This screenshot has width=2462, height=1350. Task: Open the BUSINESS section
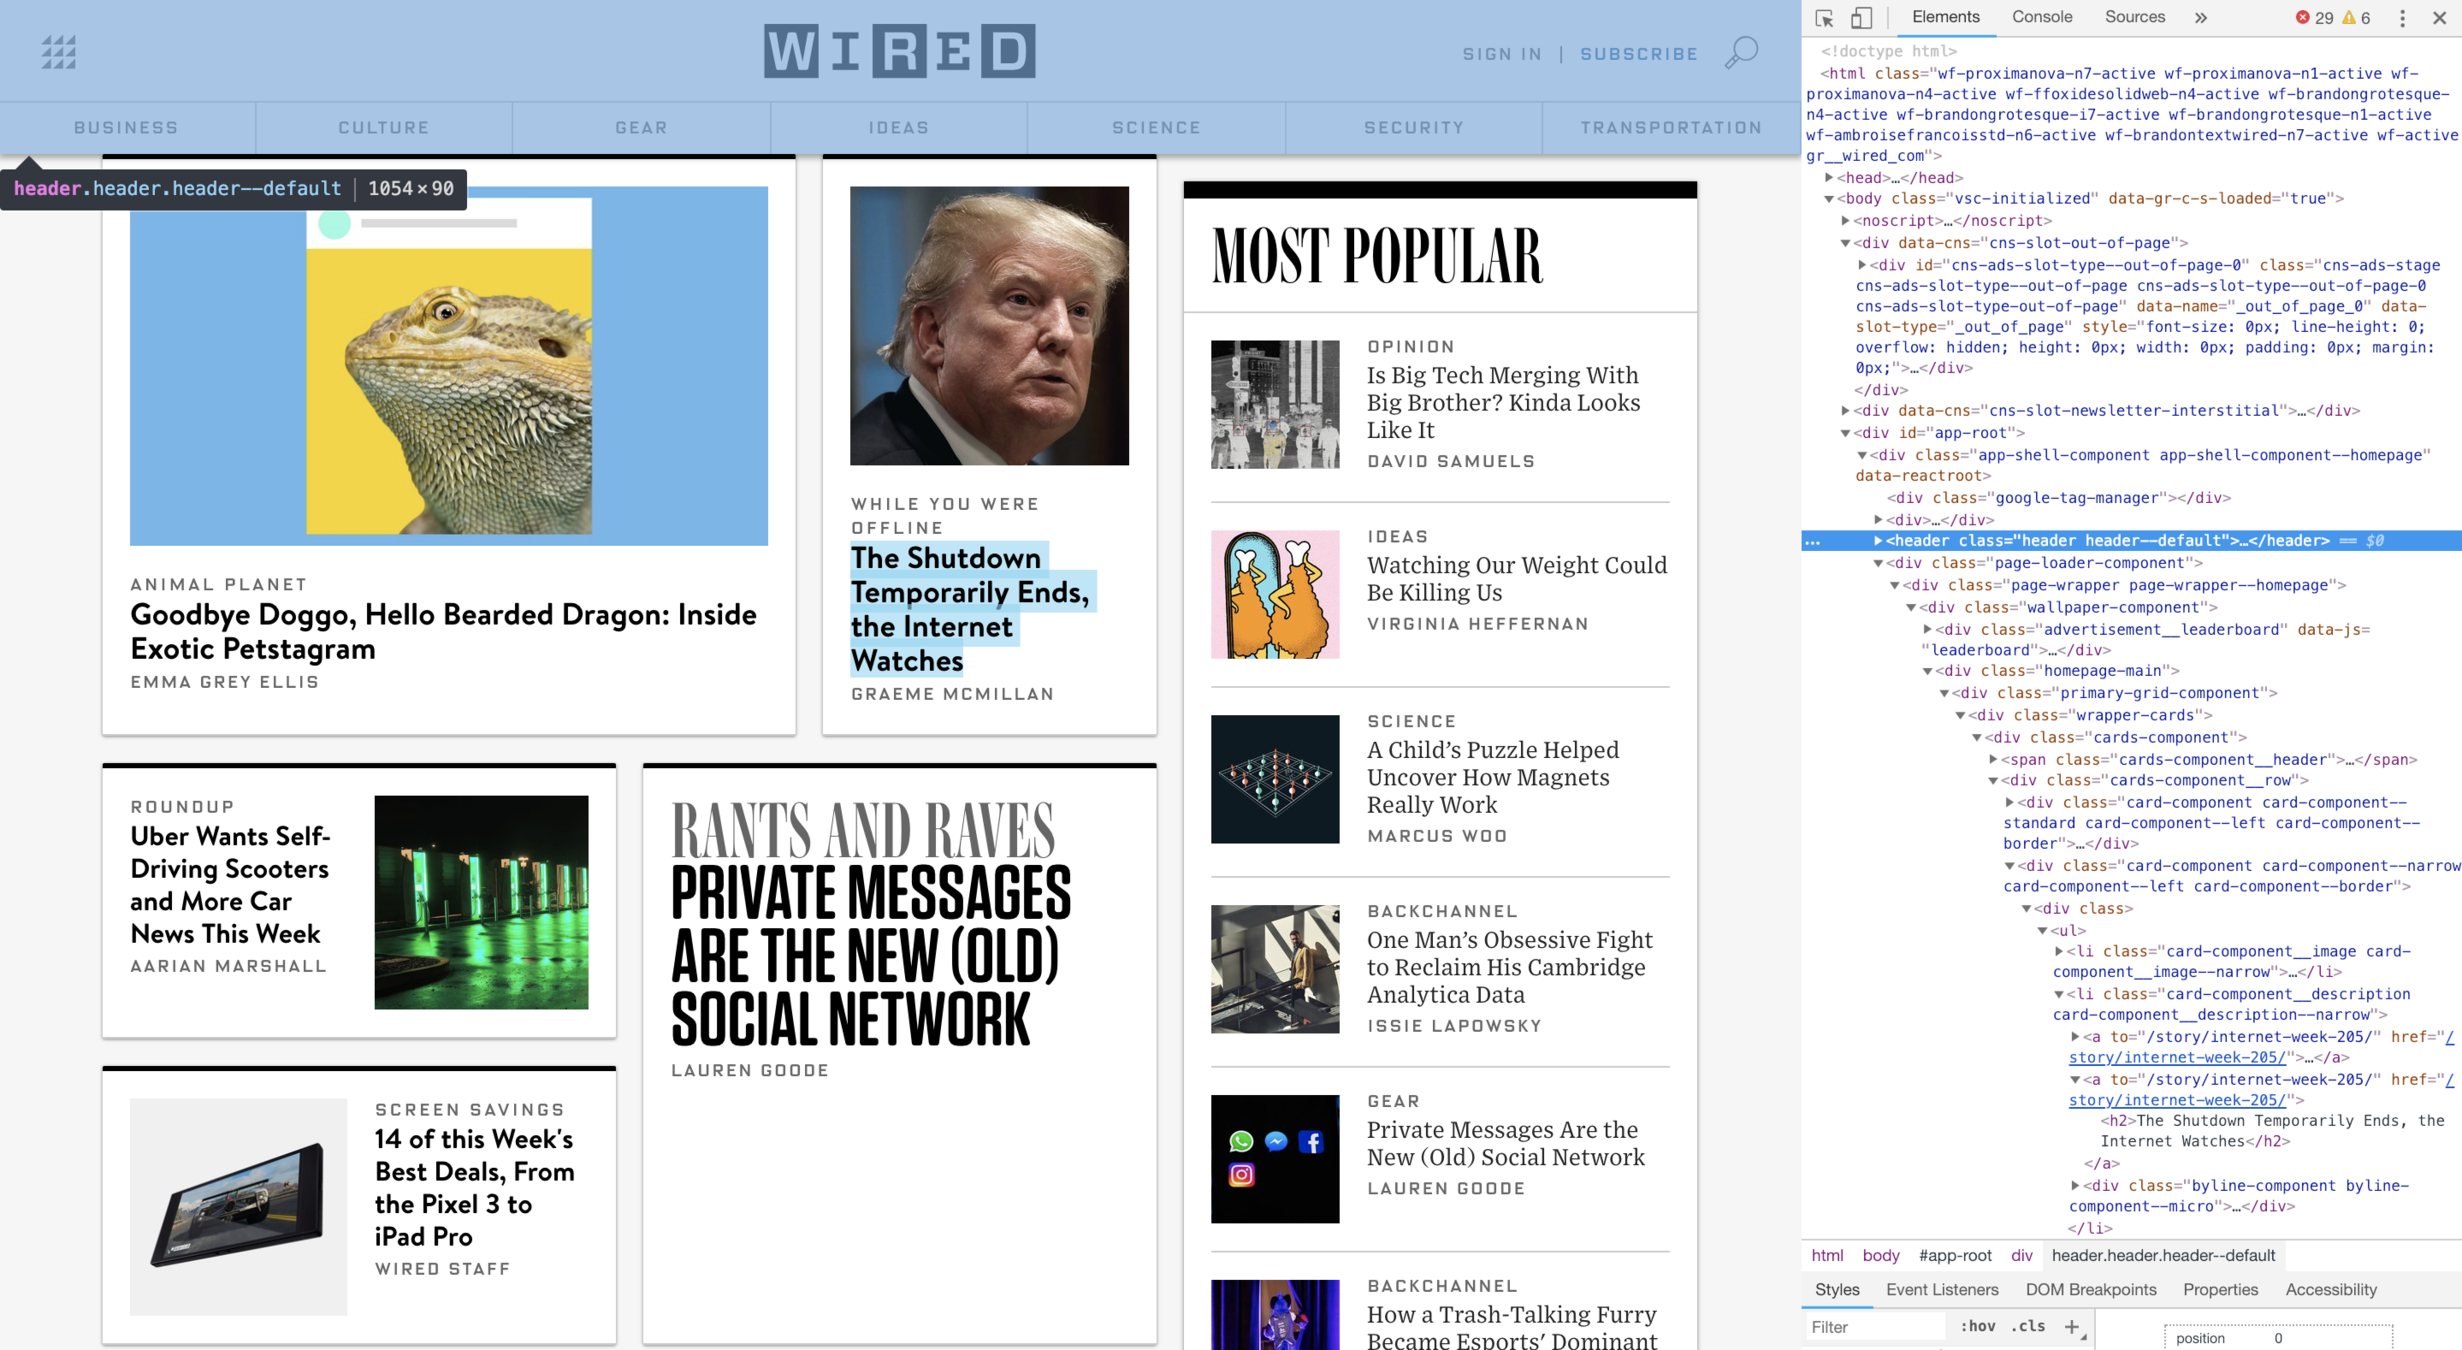[126, 127]
